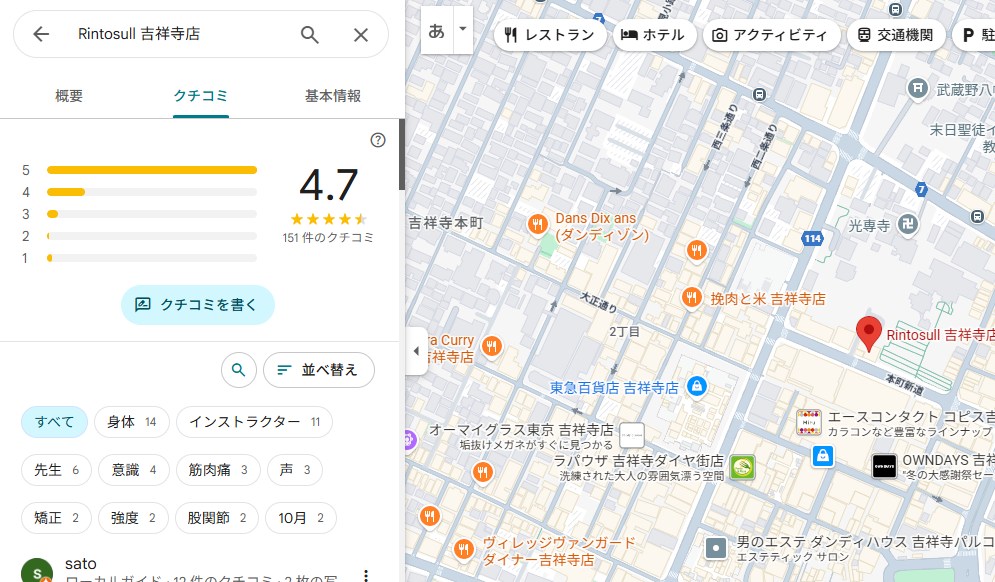Open the three-dot menu on sato's review
This screenshot has width=995, height=582.
(x=366, y=574)
